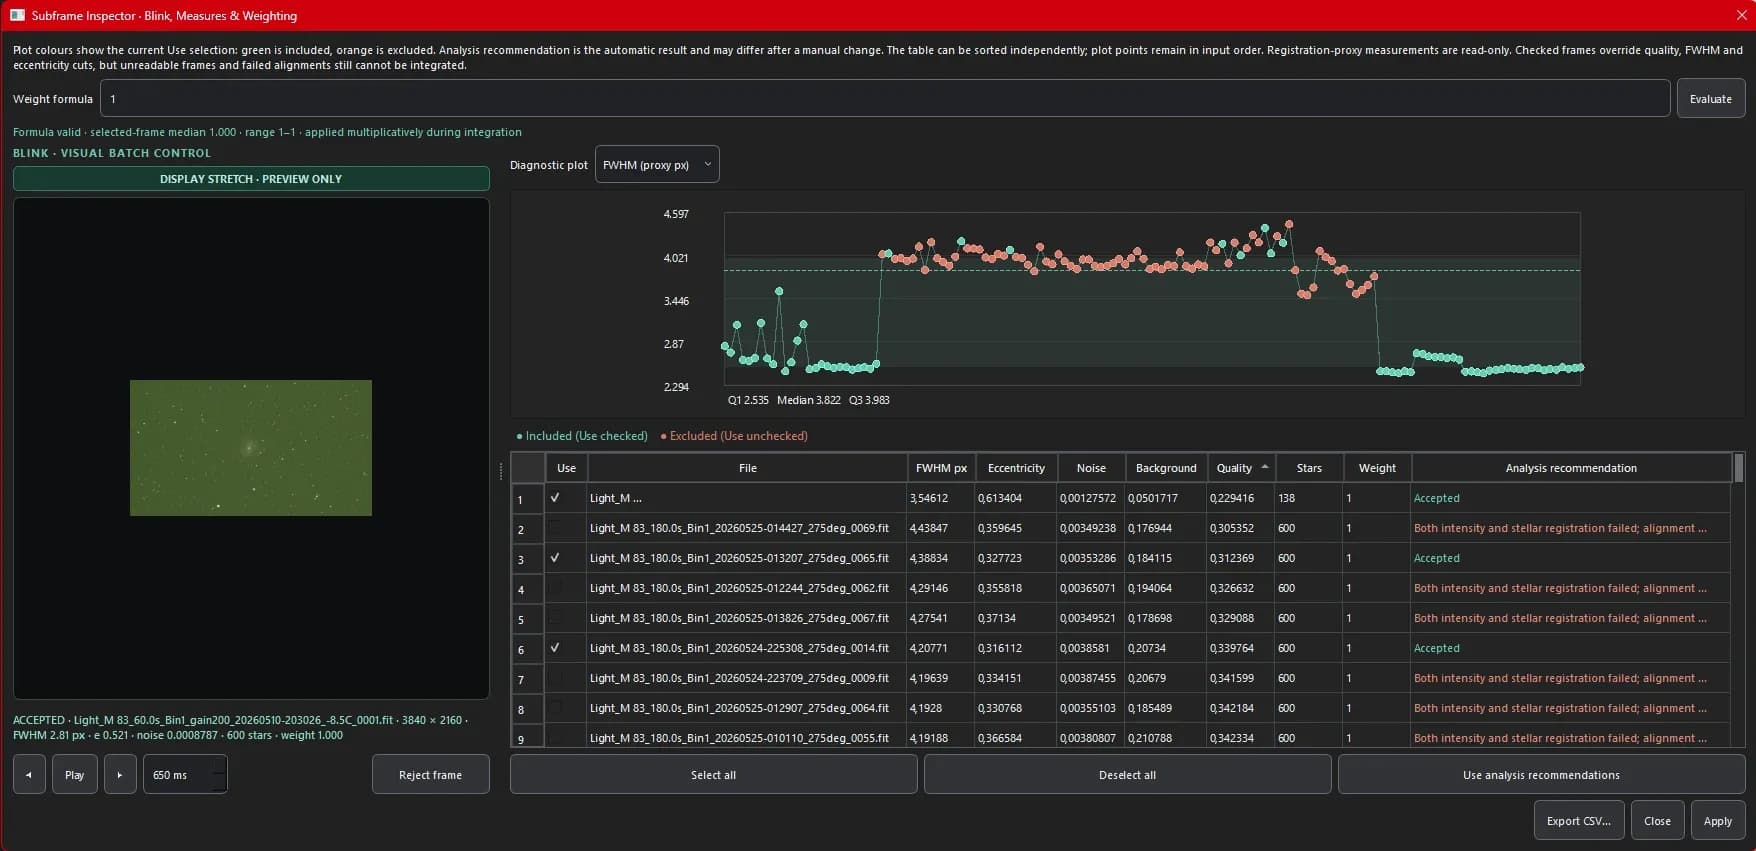
Task: Toggle Use checkbox for table row 1
Action: tap(555, 498)
